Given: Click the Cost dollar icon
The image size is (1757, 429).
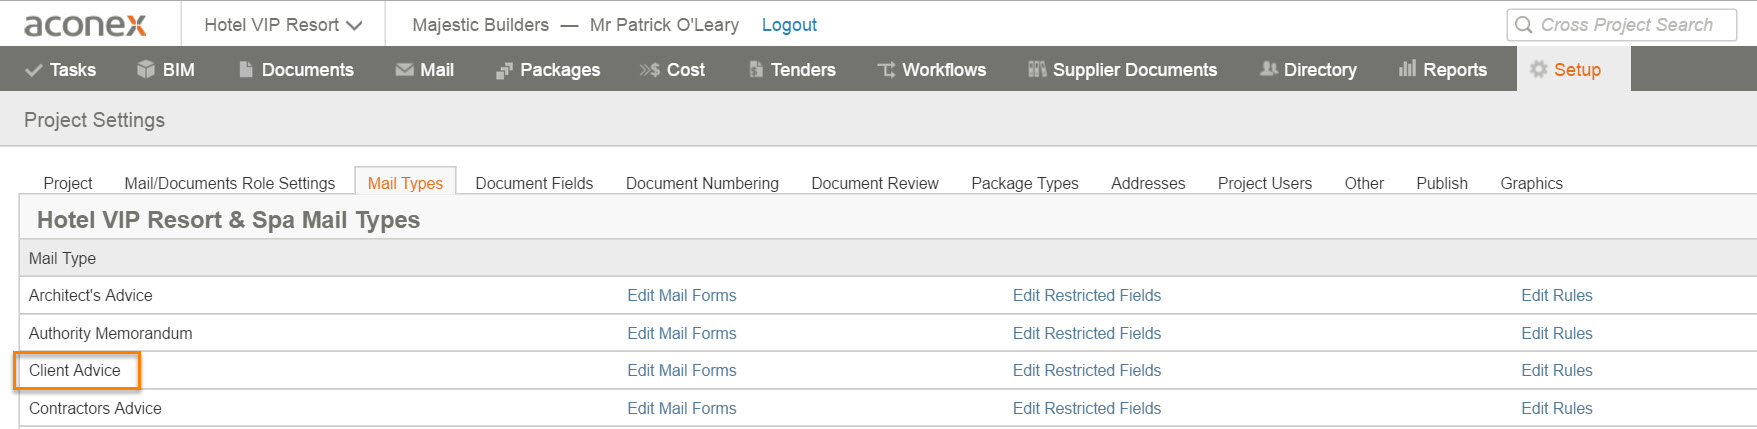Looking at the screenshot, I should [649, 70].
